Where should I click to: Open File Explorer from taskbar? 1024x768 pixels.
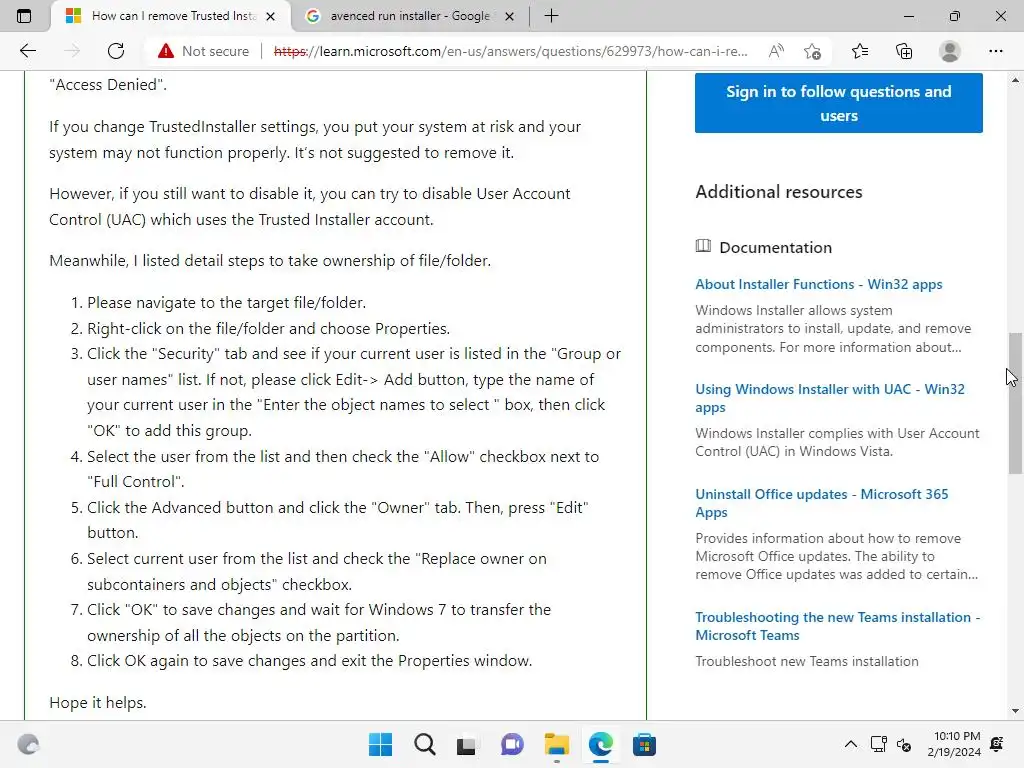556,744
